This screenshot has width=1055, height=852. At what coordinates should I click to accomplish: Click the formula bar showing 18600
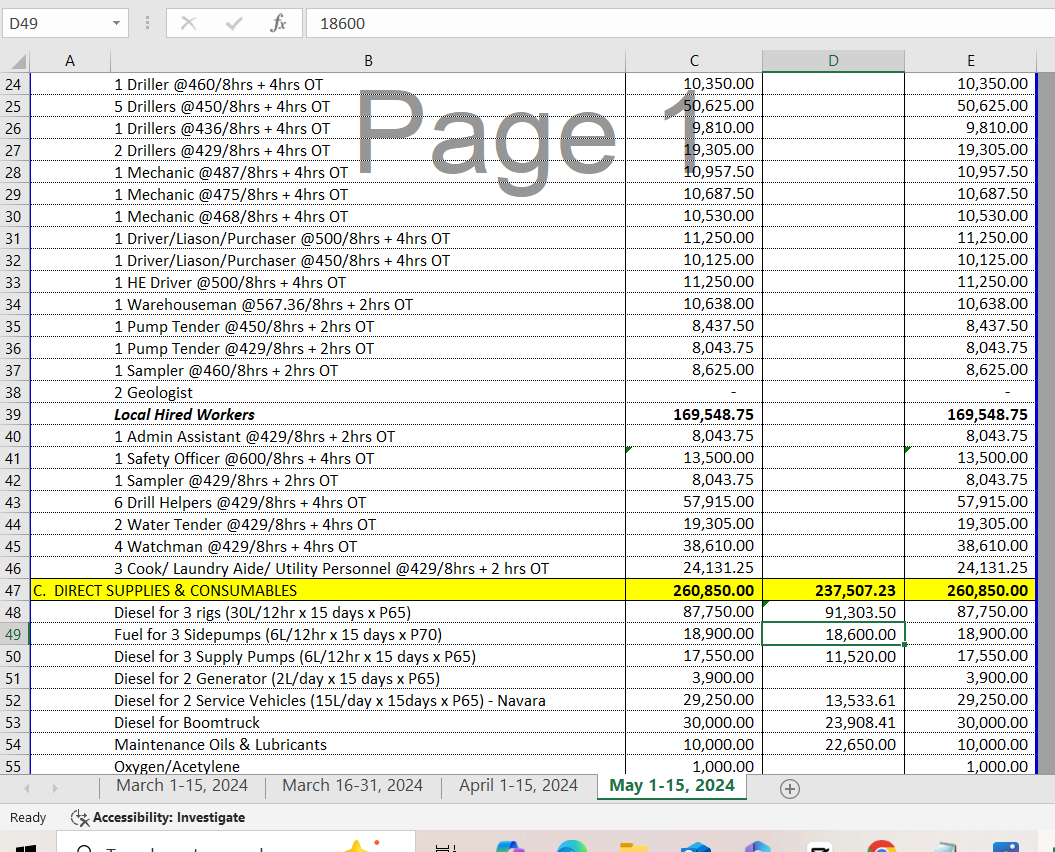tap(680, 24)
